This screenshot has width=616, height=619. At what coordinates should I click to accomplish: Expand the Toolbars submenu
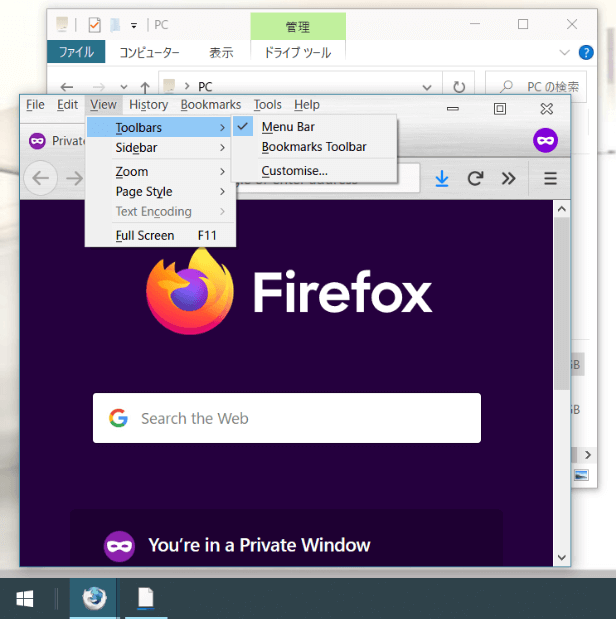[x=158, y=128]
